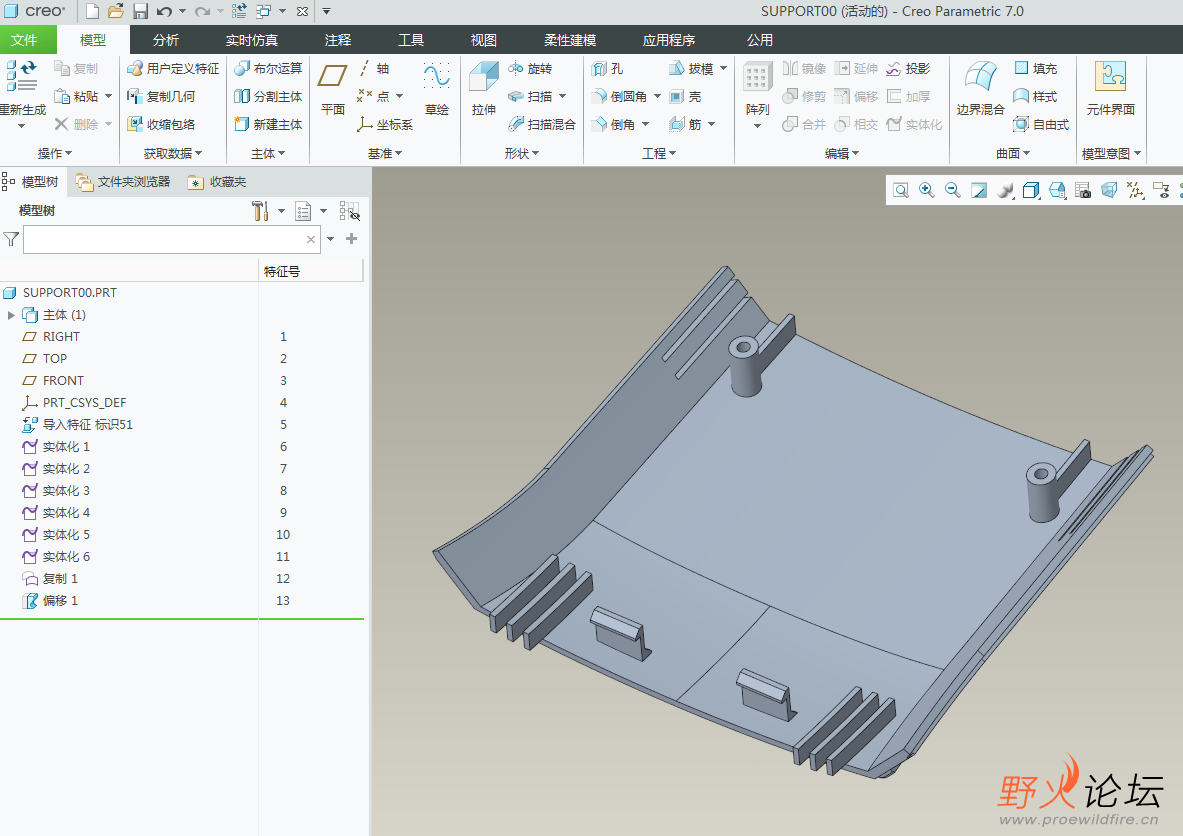The width and height of the screenshot is (1183, 836).
Task: Expand the 曲面 group dropdown
Action: pos(1012,154)
